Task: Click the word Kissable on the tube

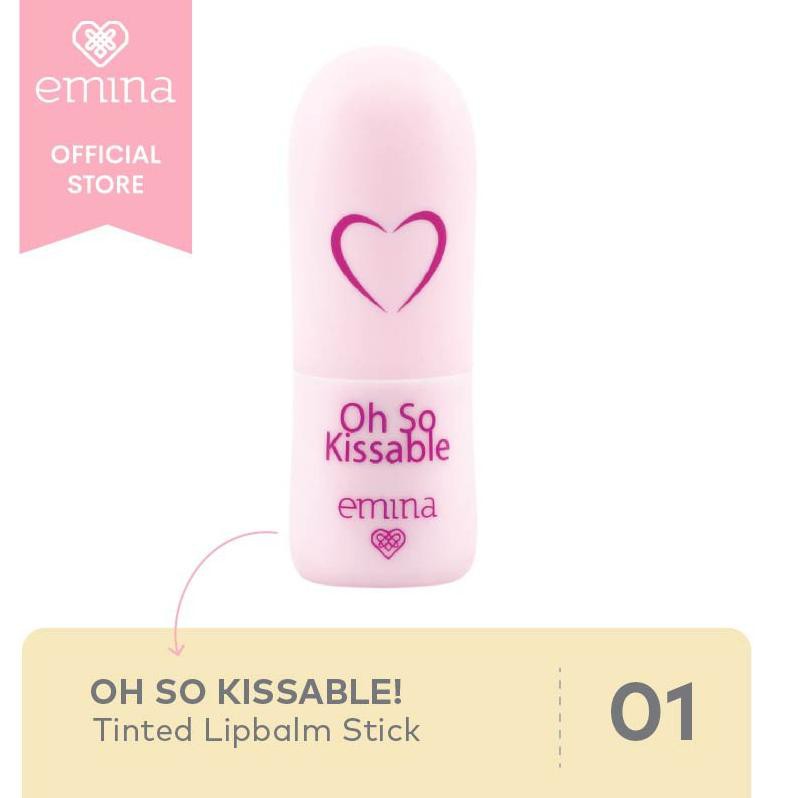Action: point(387,448)
